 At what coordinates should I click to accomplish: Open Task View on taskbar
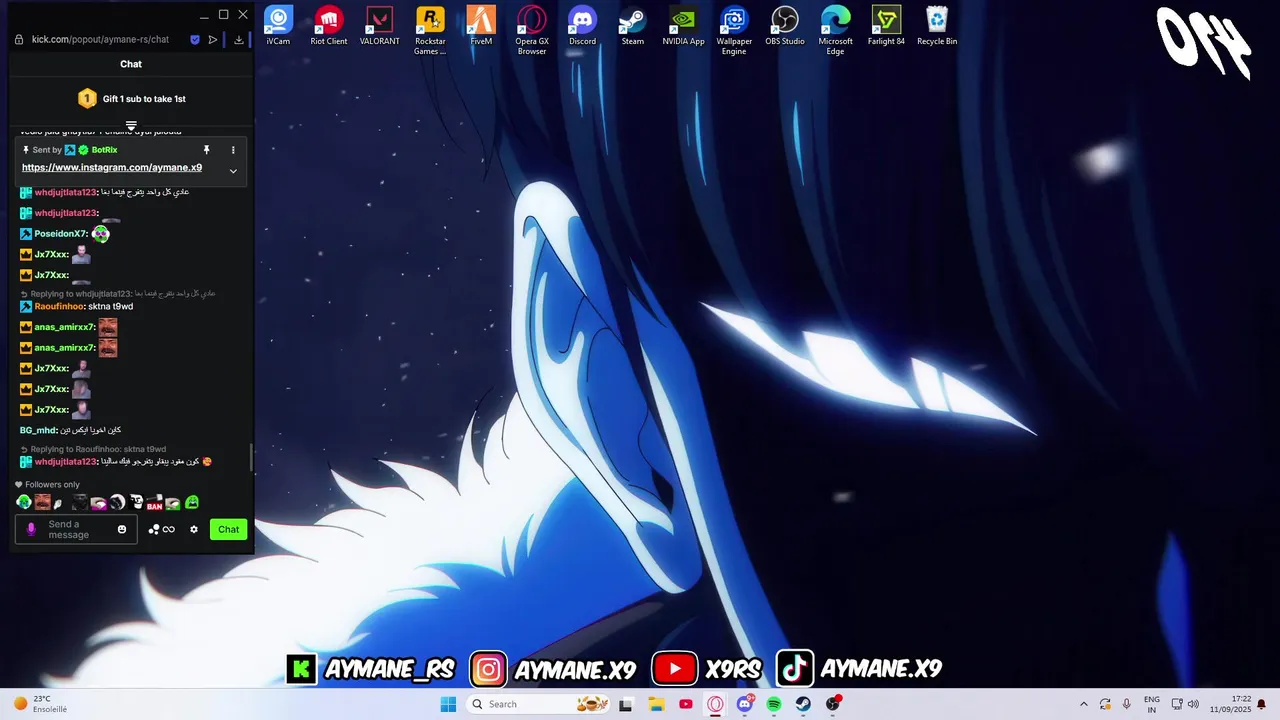pyautogui.click(x=626, y=704)
